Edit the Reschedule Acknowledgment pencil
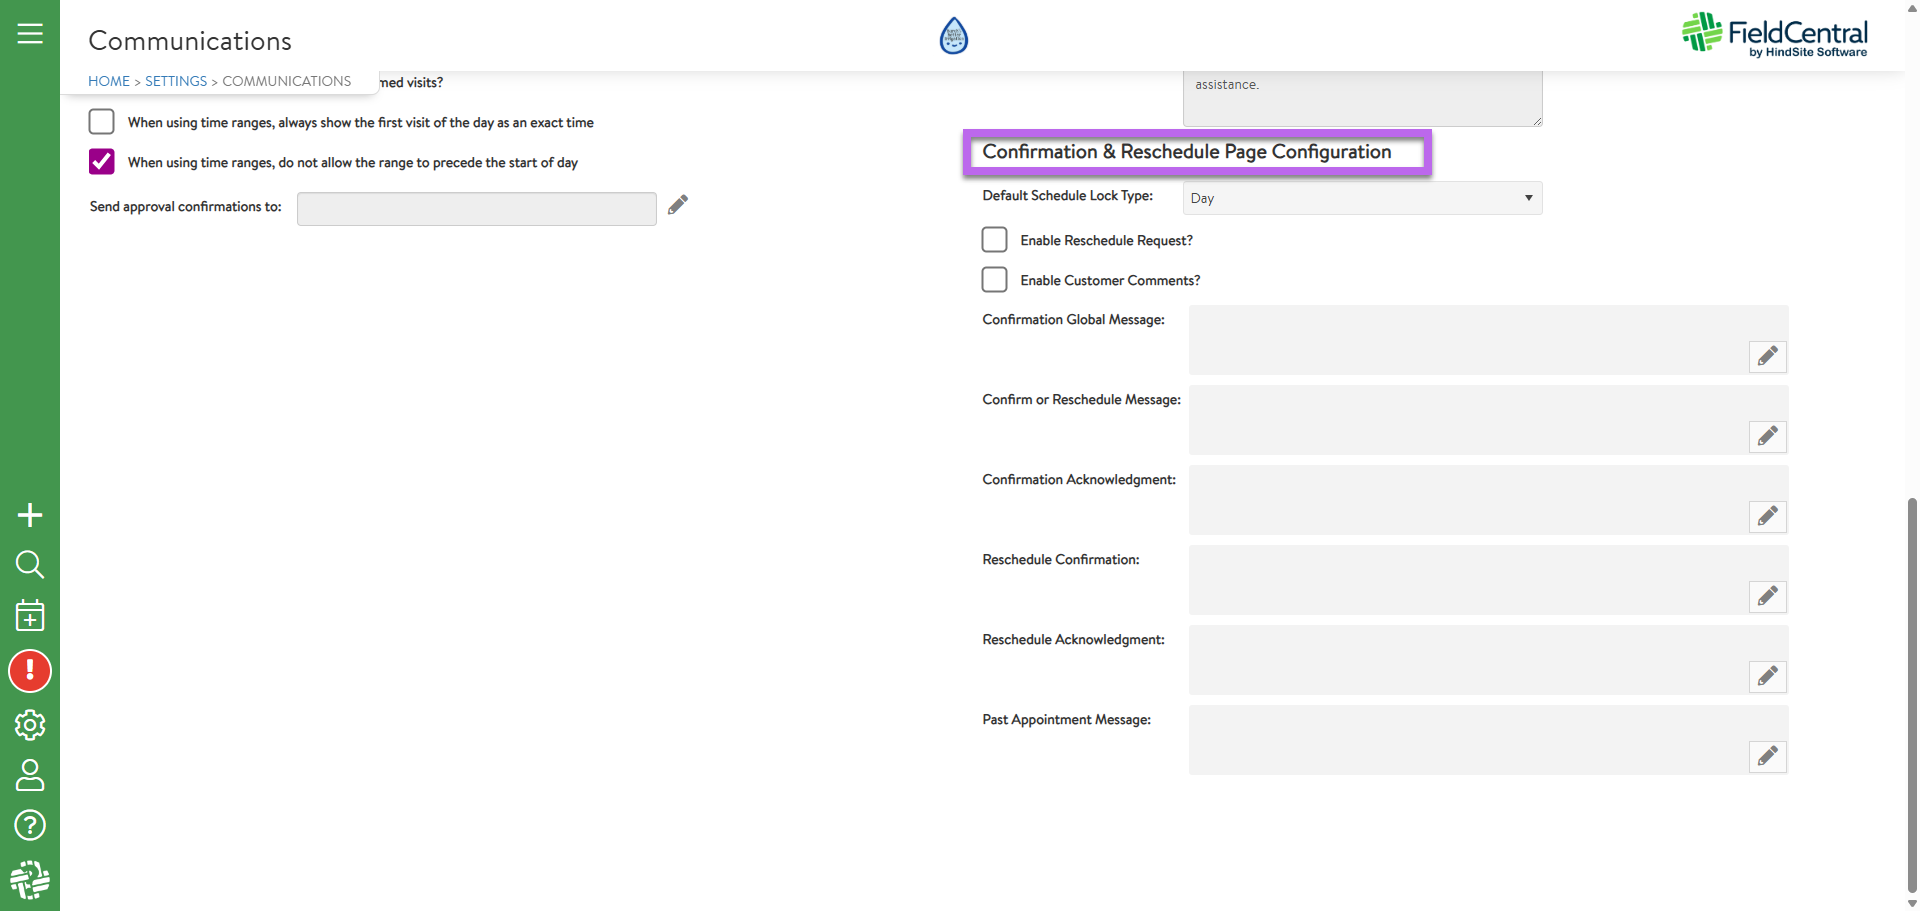Image resolution: width=1920 pixels, height=911 pixels. click(1768, 676)
